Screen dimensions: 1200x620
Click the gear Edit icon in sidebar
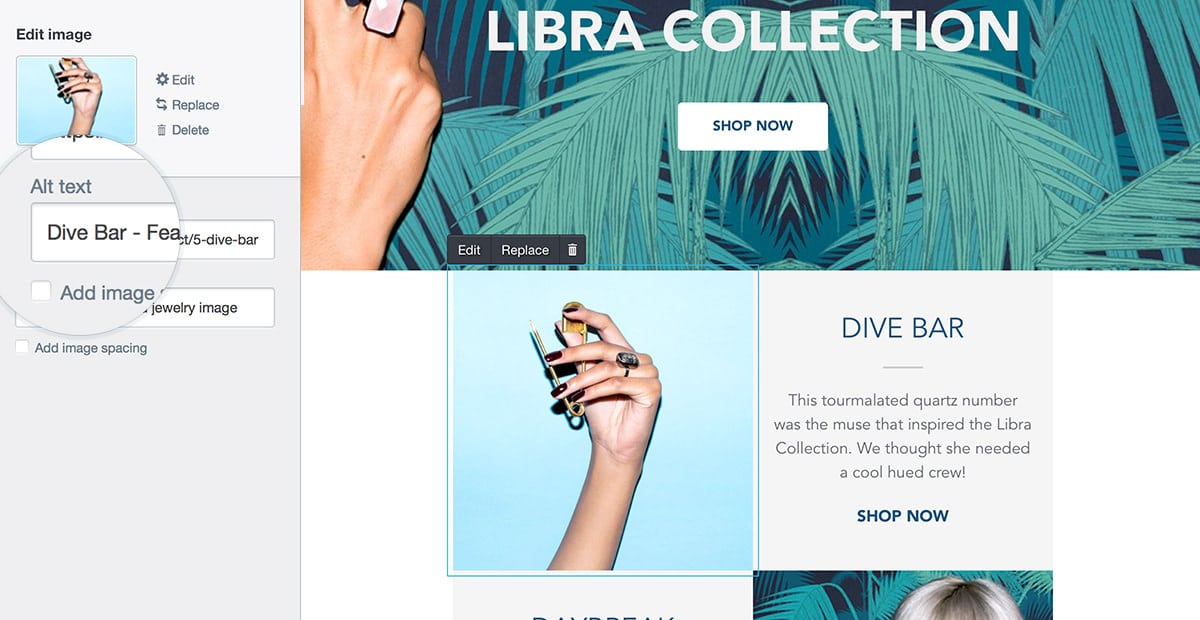tap(162, 80)
